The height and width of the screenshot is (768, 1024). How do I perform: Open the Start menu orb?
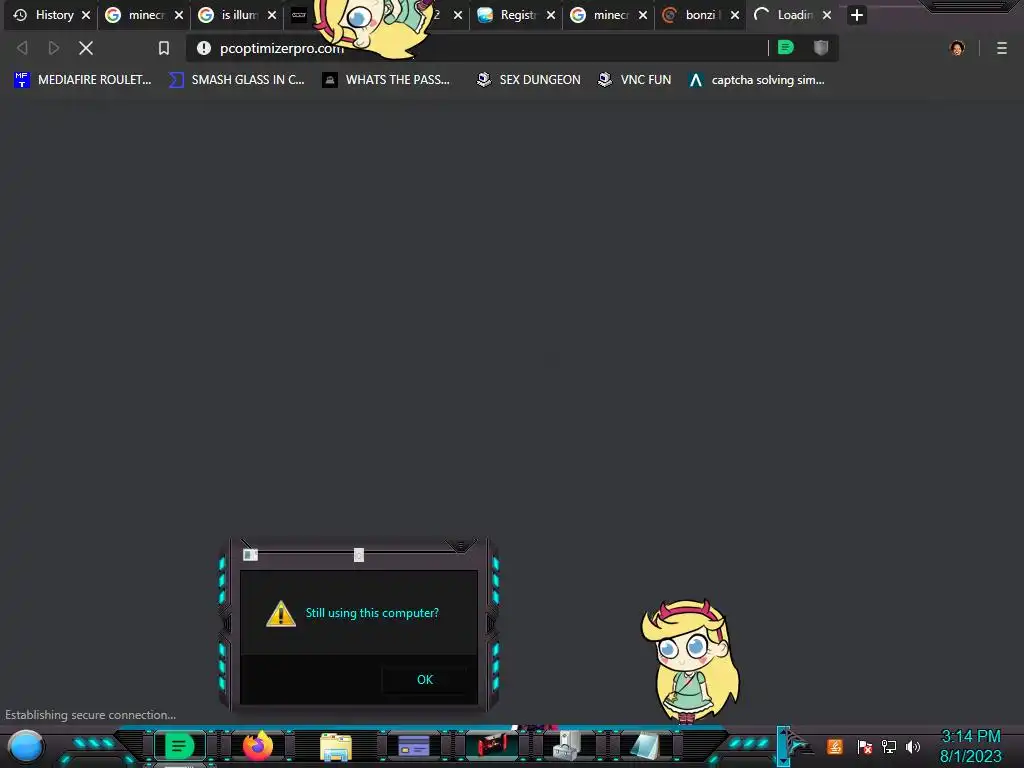coord(26,746)
